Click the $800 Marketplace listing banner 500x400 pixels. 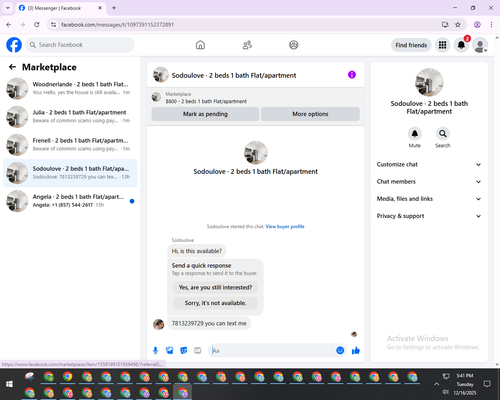point(256,97)
